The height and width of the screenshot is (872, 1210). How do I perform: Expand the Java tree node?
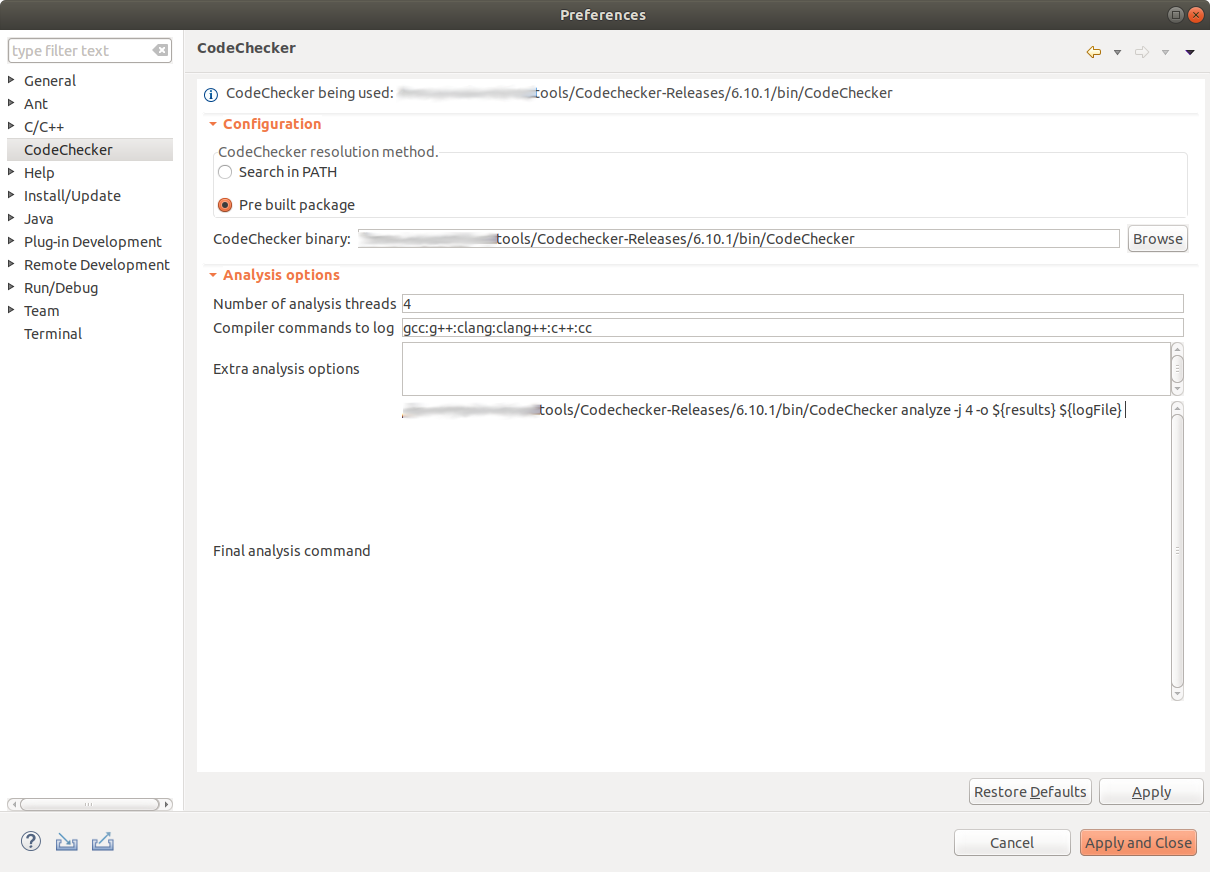coord(12,218)
